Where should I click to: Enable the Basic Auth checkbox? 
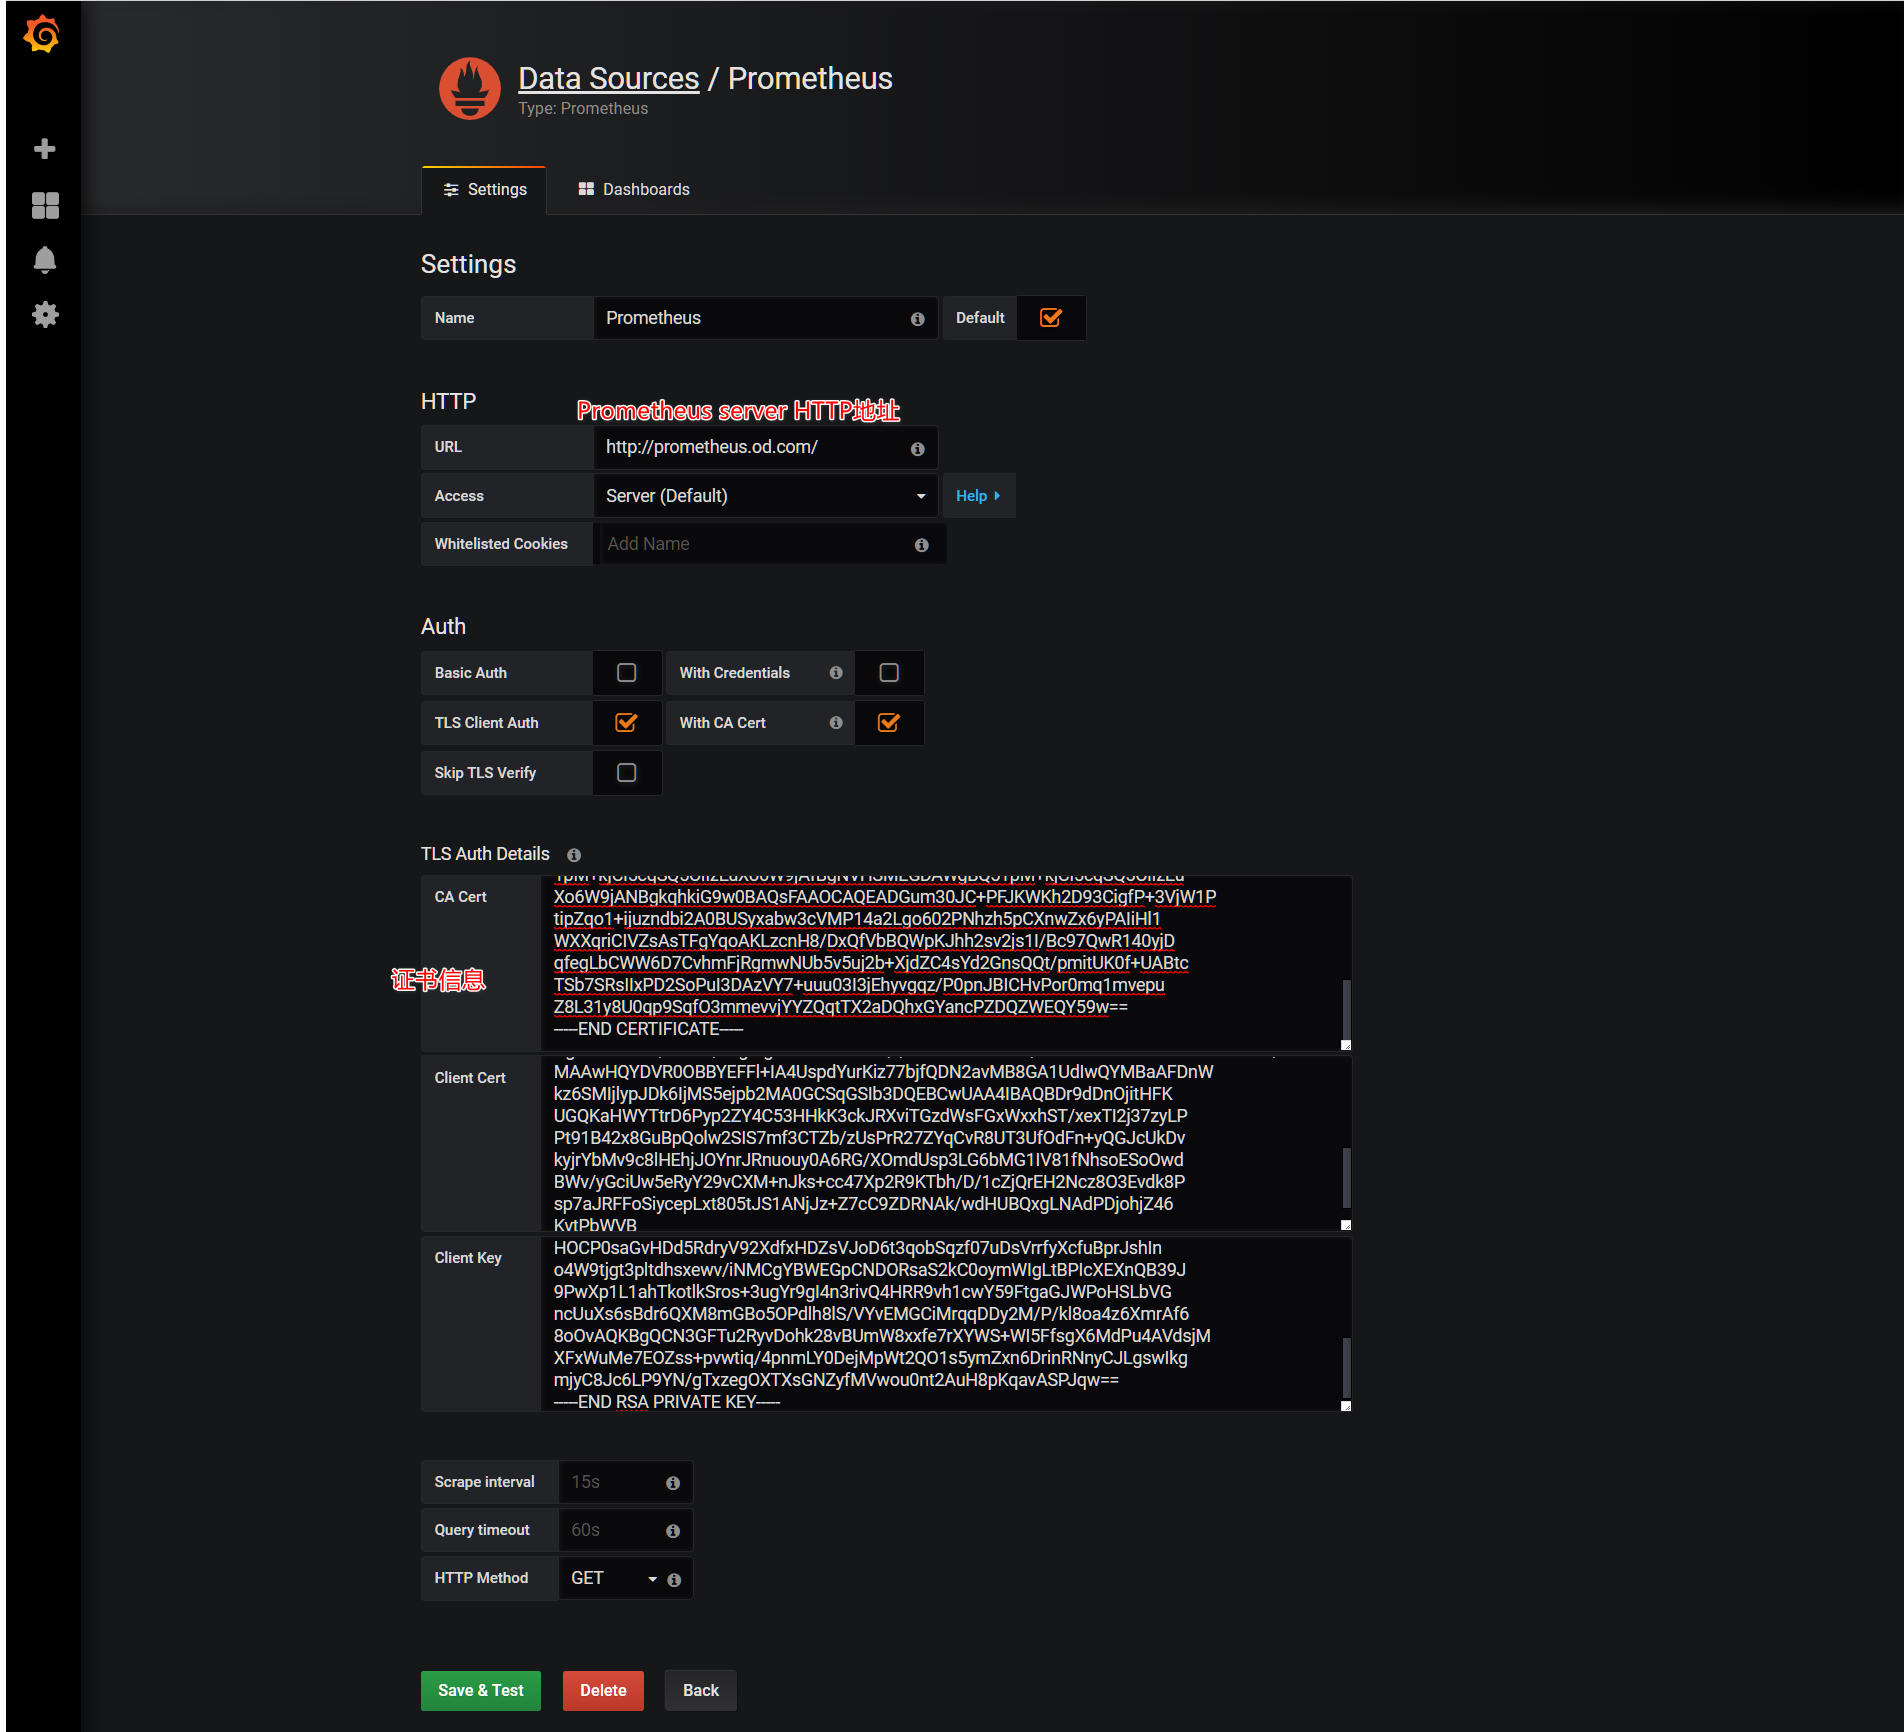tap(626, 673)
